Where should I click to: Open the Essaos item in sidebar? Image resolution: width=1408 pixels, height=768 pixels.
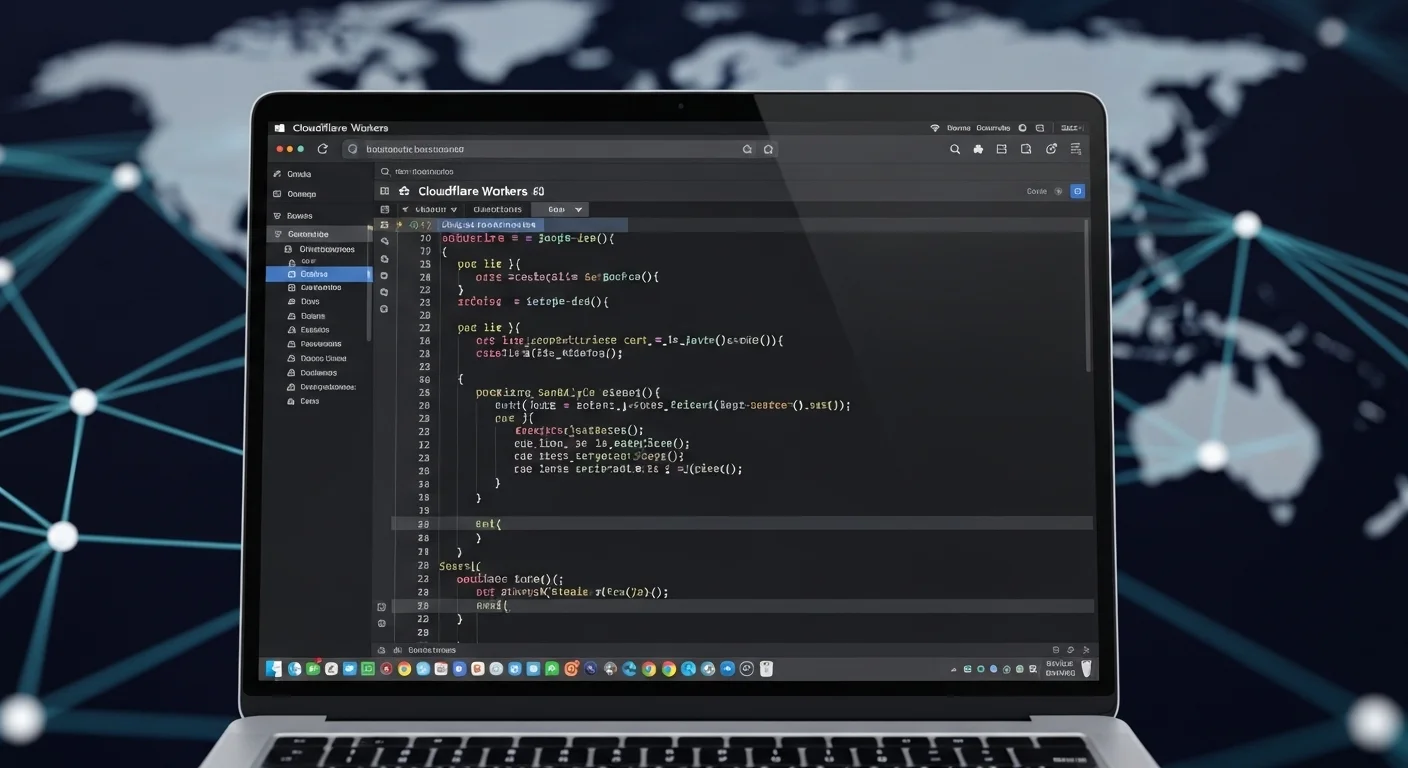[315, 330]
